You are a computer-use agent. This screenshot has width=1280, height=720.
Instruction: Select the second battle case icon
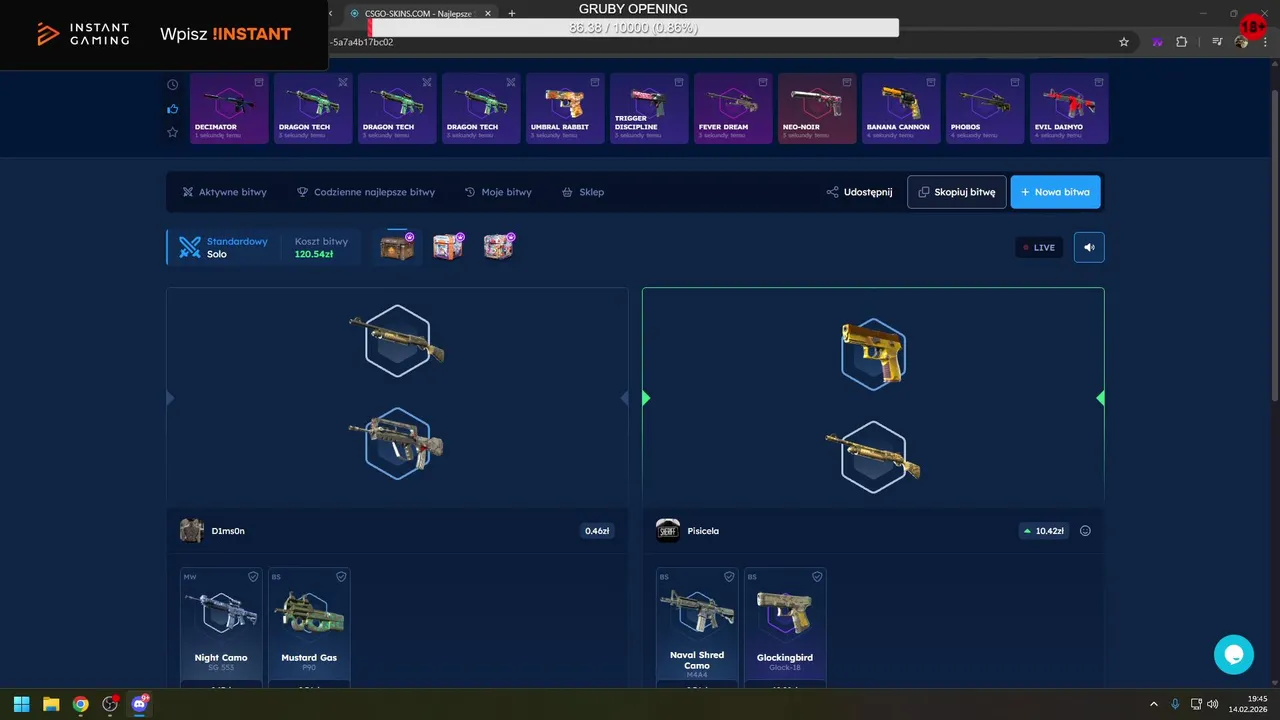[x=448, y=246]
